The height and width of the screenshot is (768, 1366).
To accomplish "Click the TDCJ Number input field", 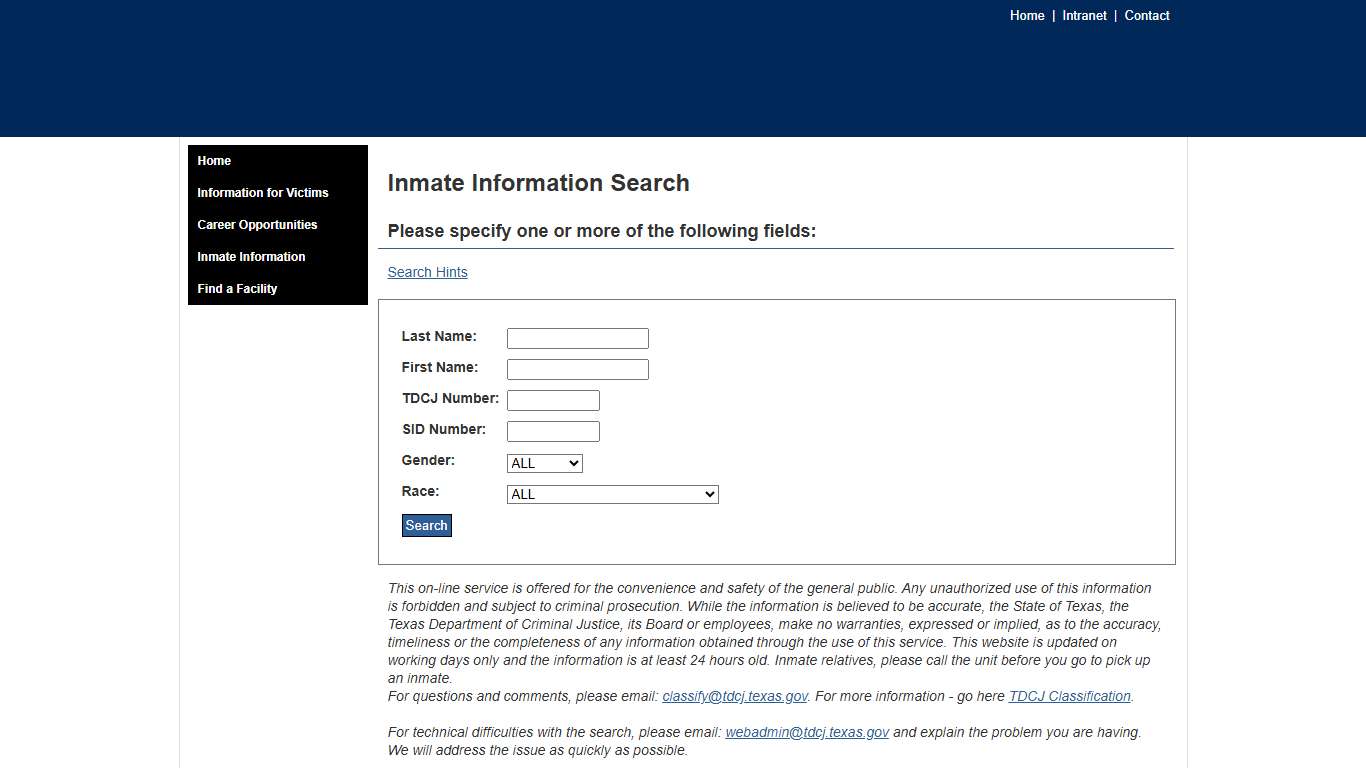I will tap(552, 400).
